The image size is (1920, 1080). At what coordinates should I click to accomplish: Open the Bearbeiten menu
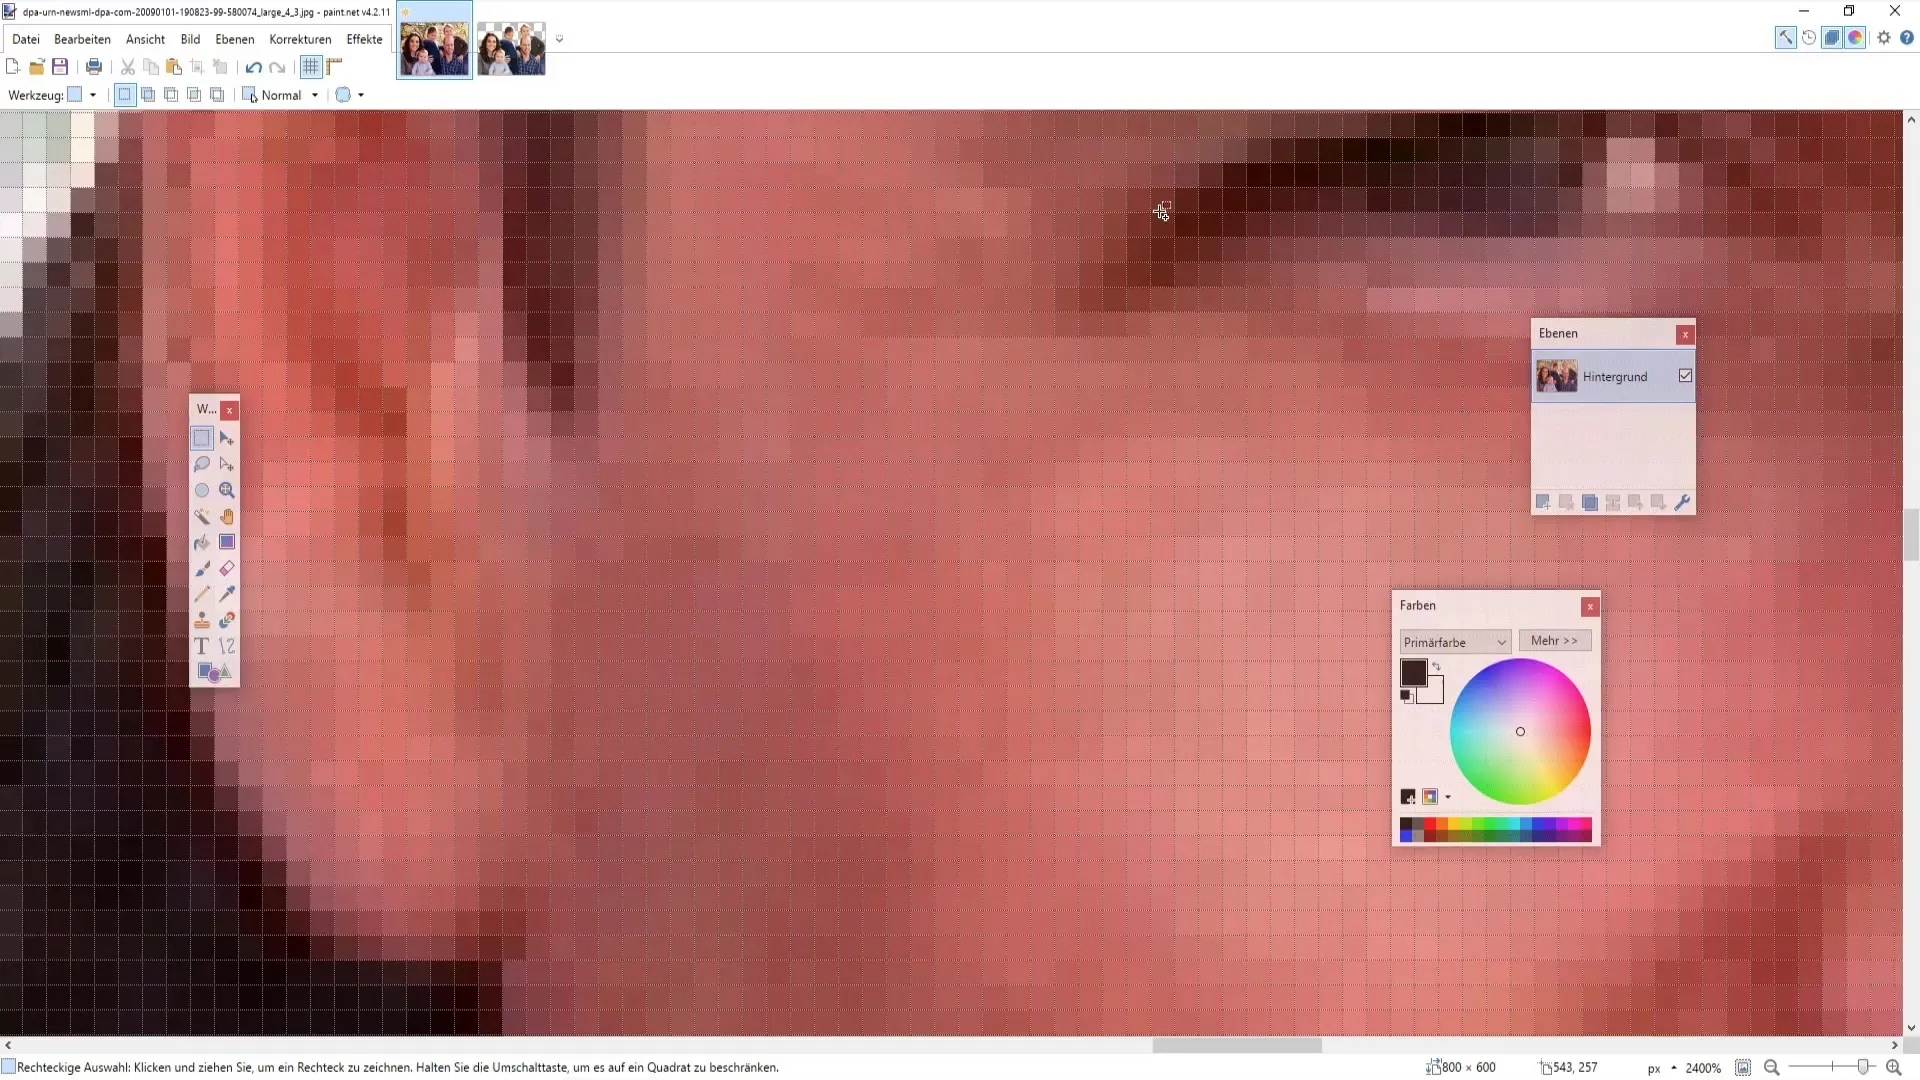[82, 39]
